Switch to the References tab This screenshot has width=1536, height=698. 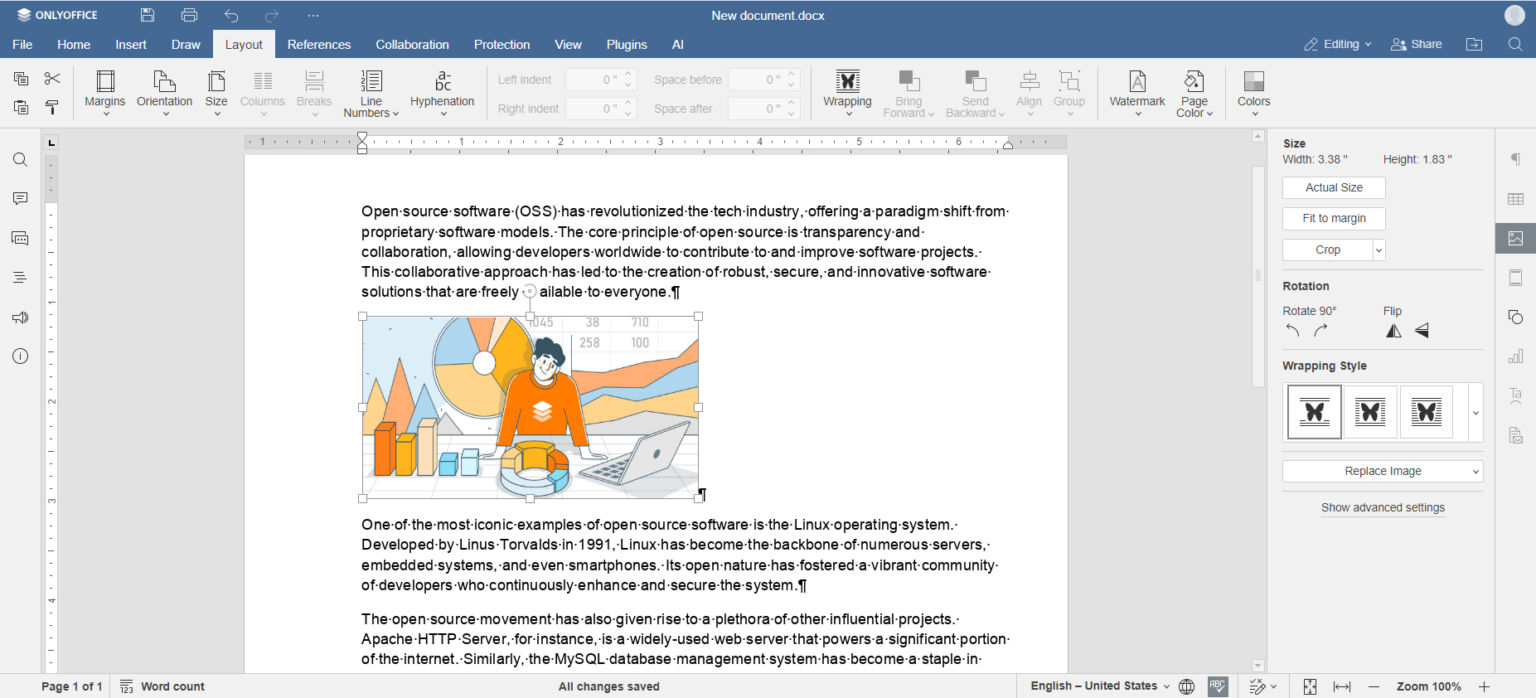[x=319, y=44]
